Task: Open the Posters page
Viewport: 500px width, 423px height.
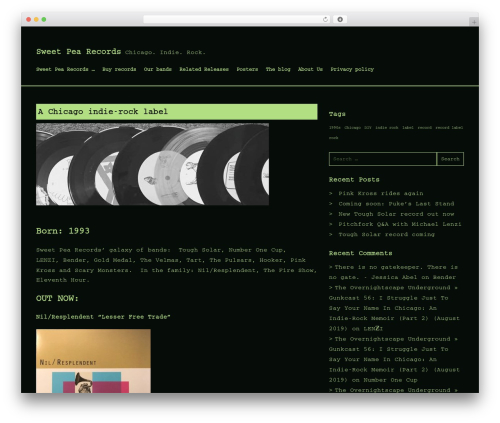Action: click(247, 69)
